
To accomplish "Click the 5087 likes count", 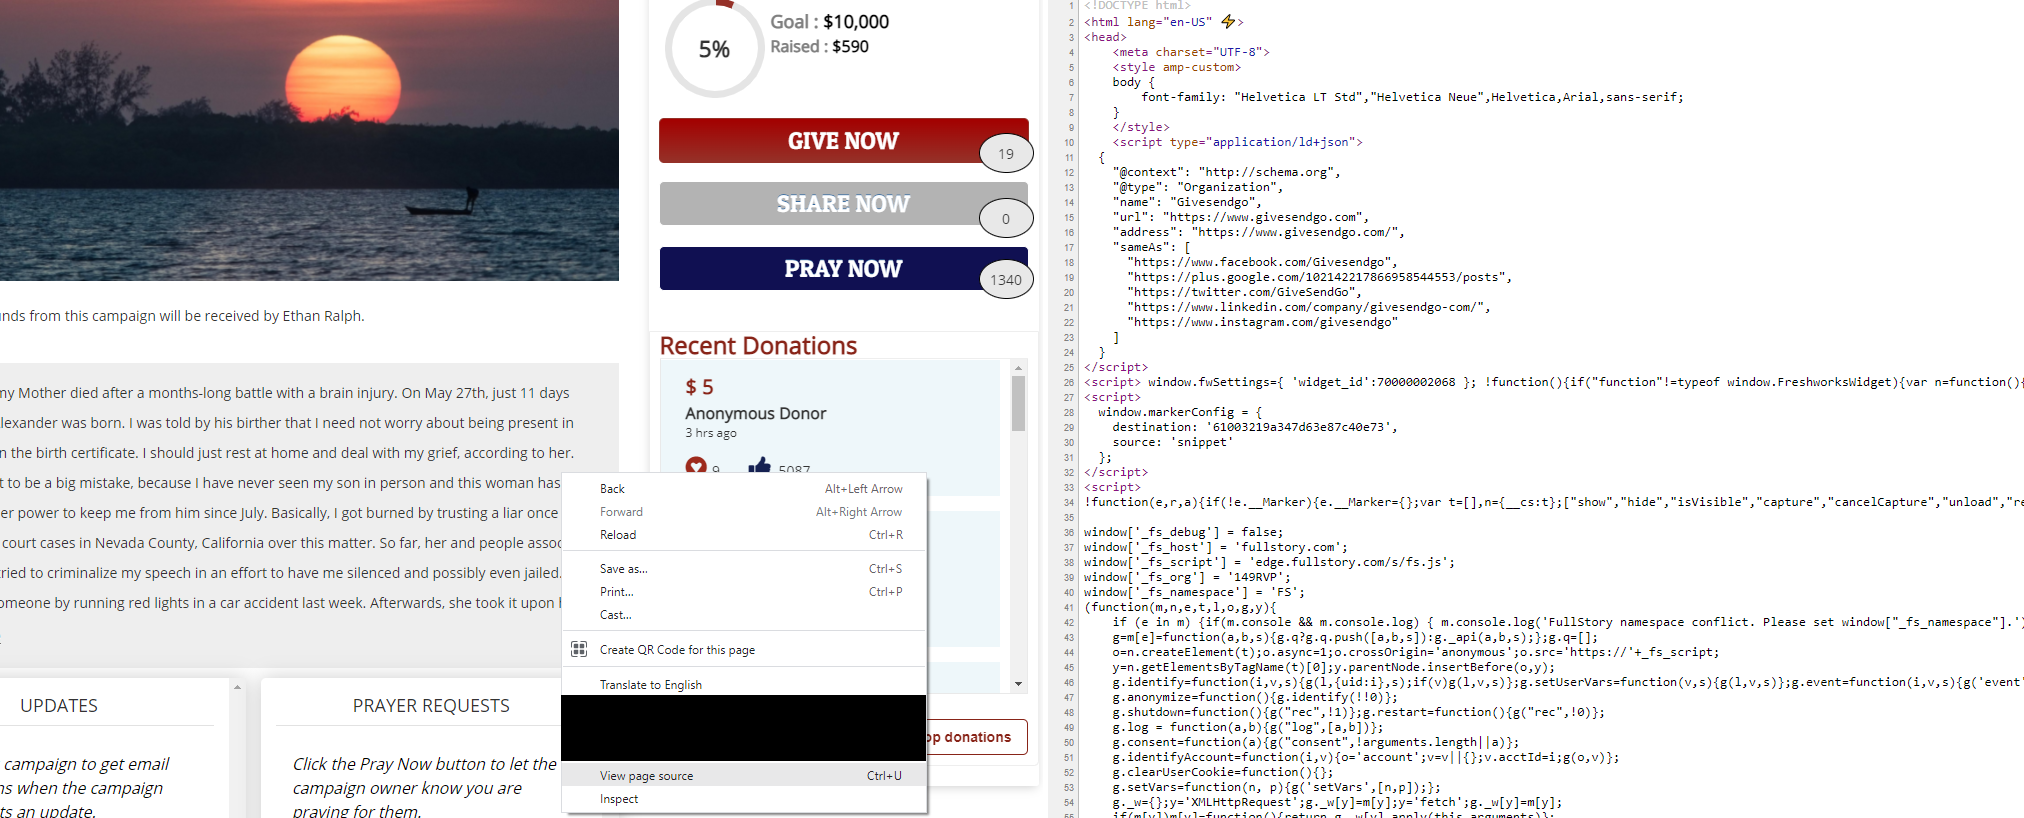I will click(x=794, y=469).
